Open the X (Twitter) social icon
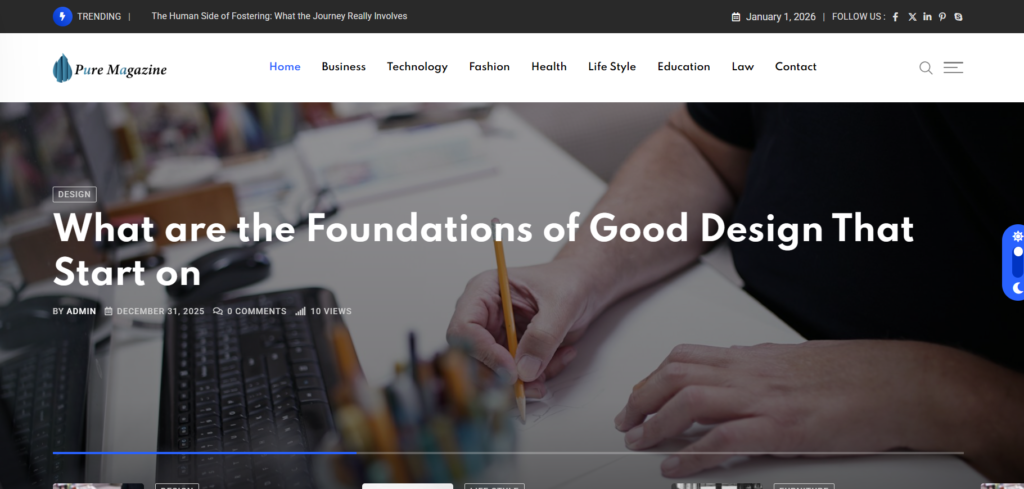1024x489 pixels. click(x=912, y=17)
